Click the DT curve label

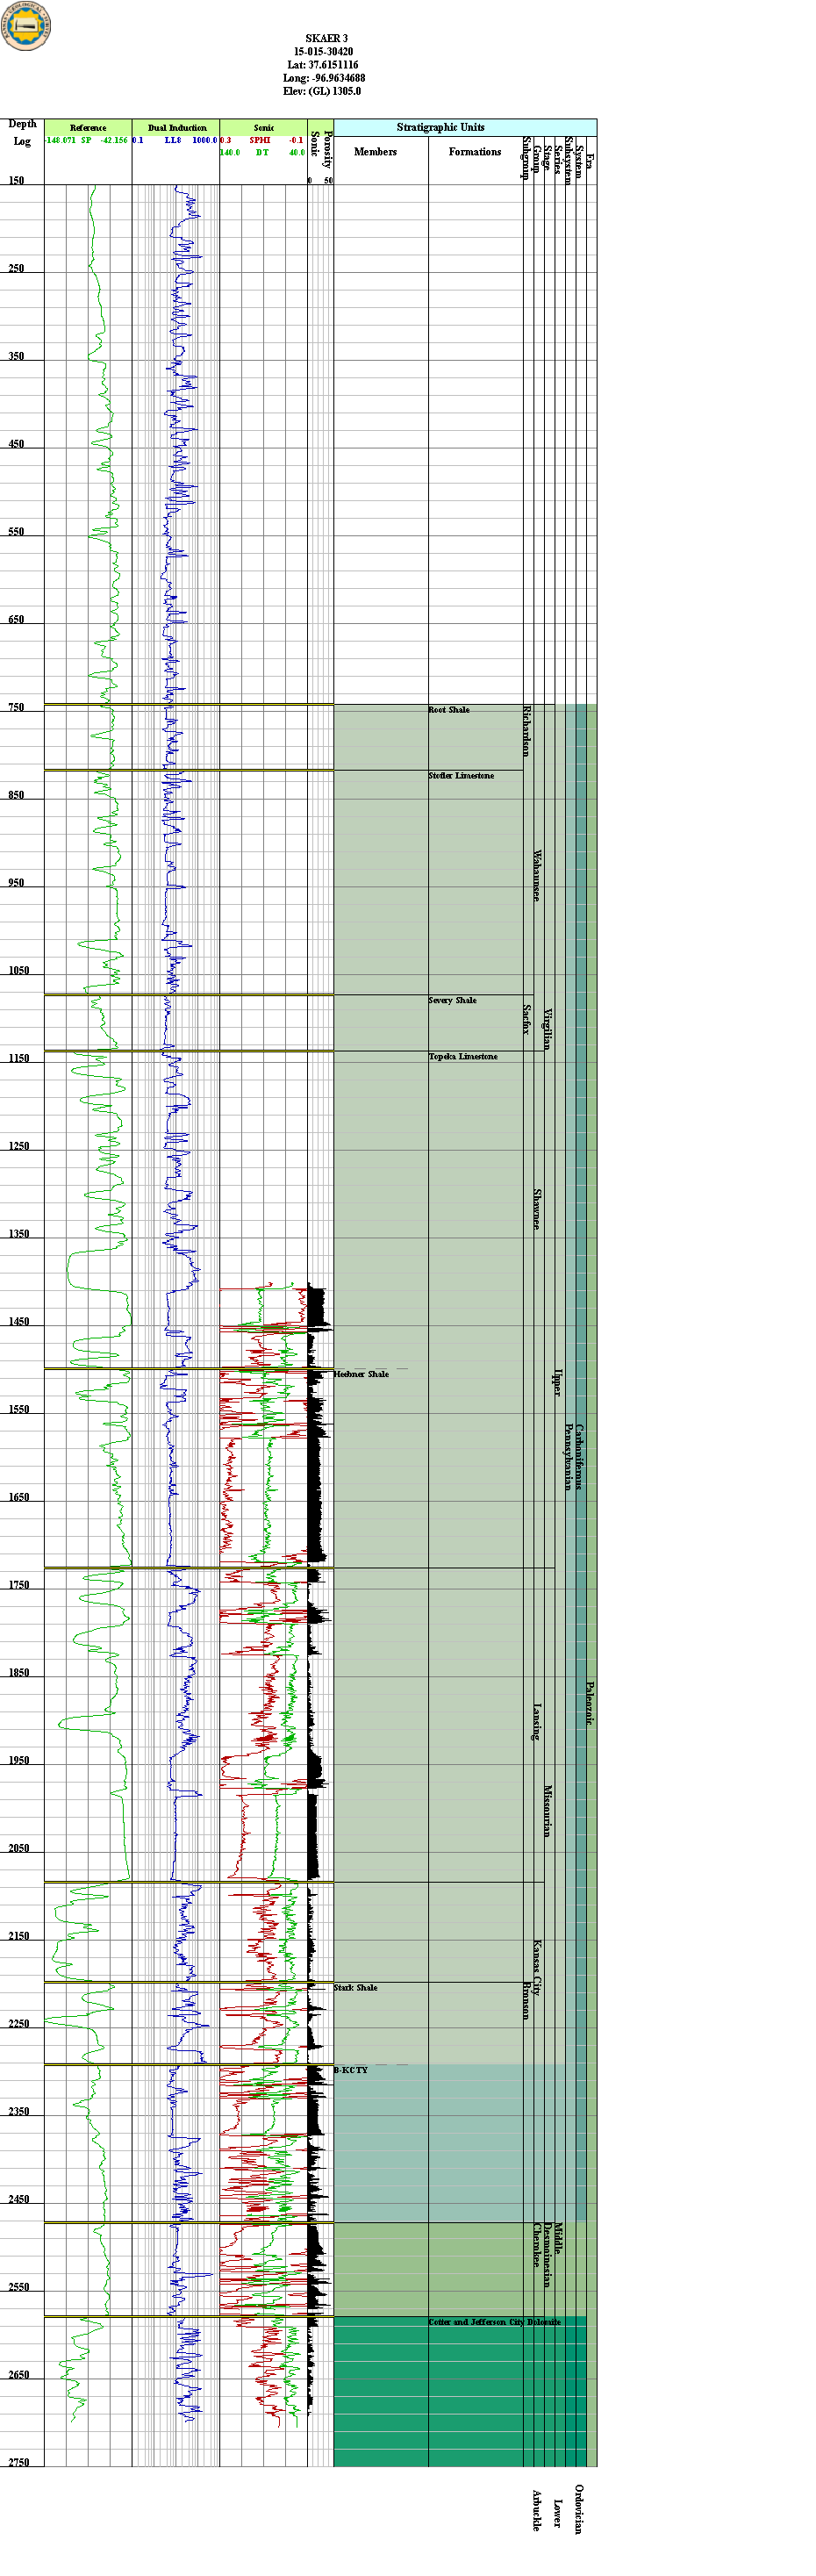(x=262, y=152)
